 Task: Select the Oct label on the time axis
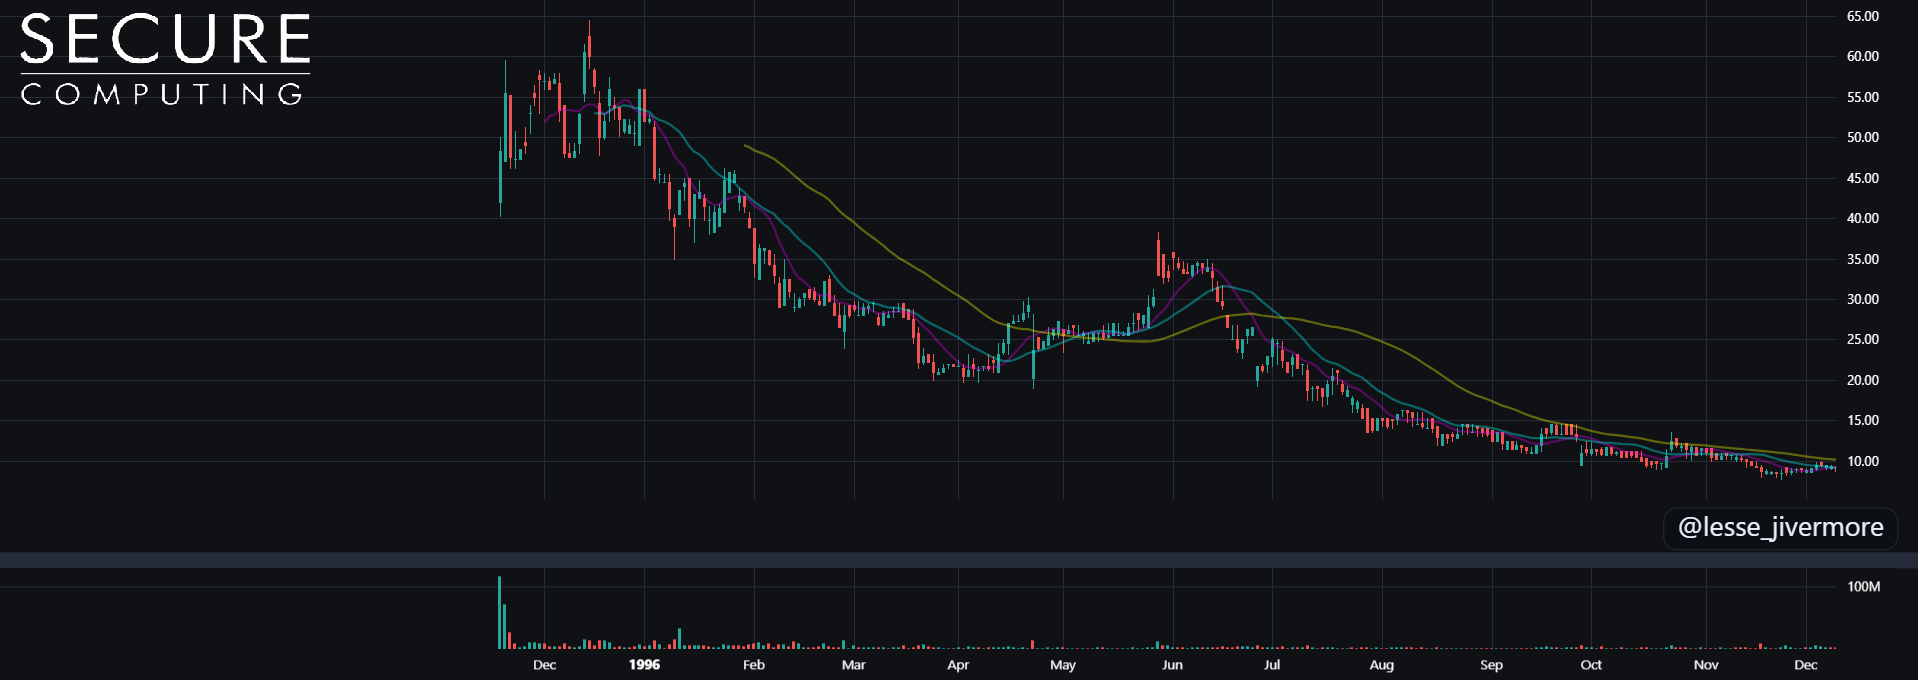(1591, 665)
